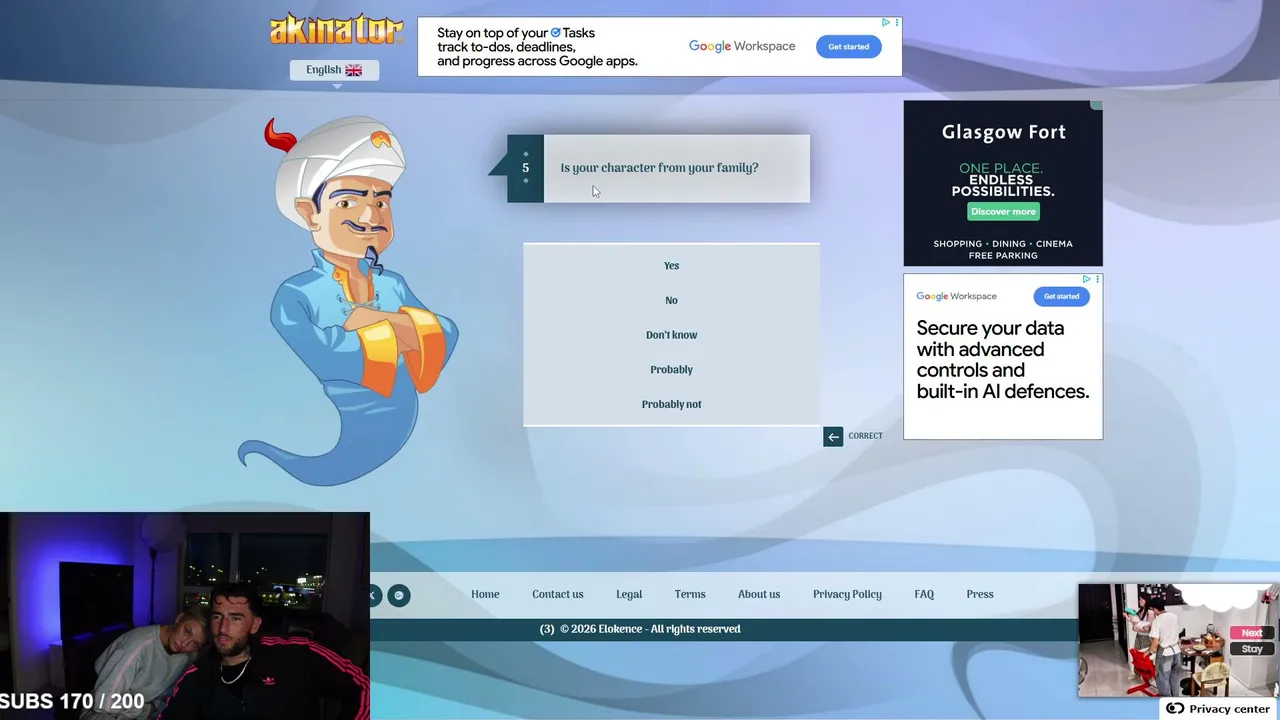Select the Probably answer
This screenshot has height=720, width=1280.
(x=671, y=370)
